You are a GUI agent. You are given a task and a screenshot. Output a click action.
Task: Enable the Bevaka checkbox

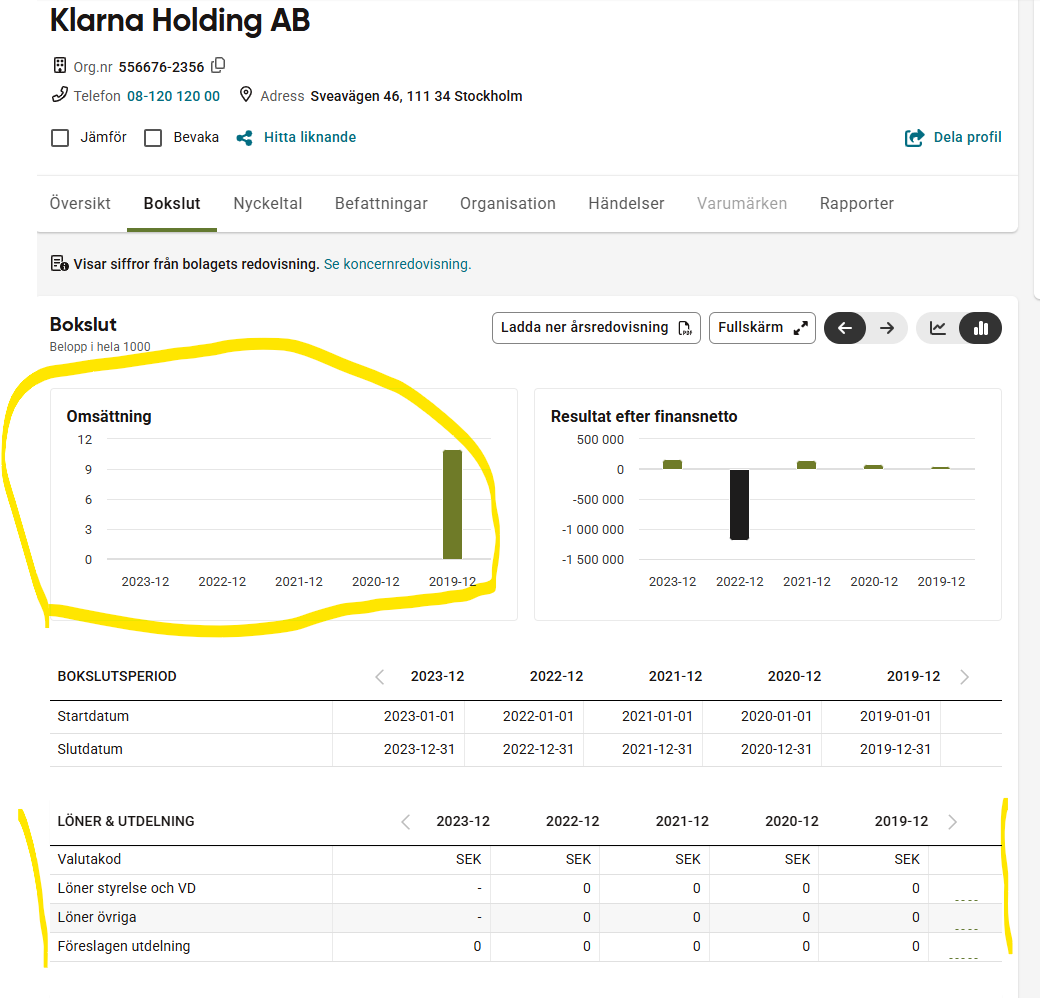click(x=153, y=138)
